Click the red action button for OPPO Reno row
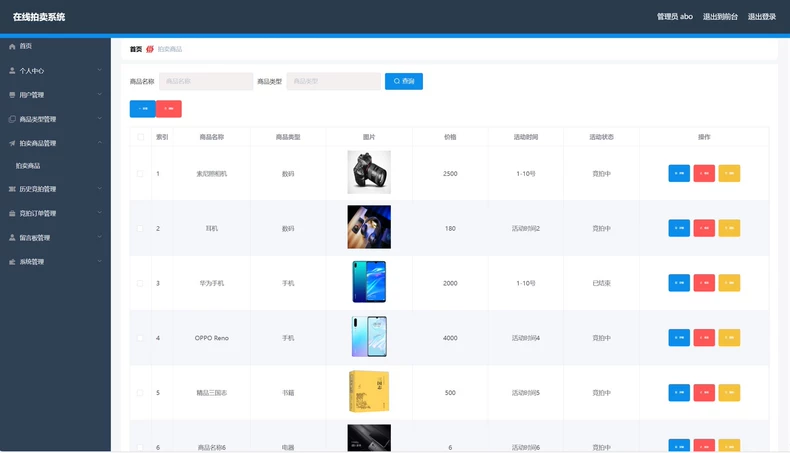 click(x=704, y=338)
